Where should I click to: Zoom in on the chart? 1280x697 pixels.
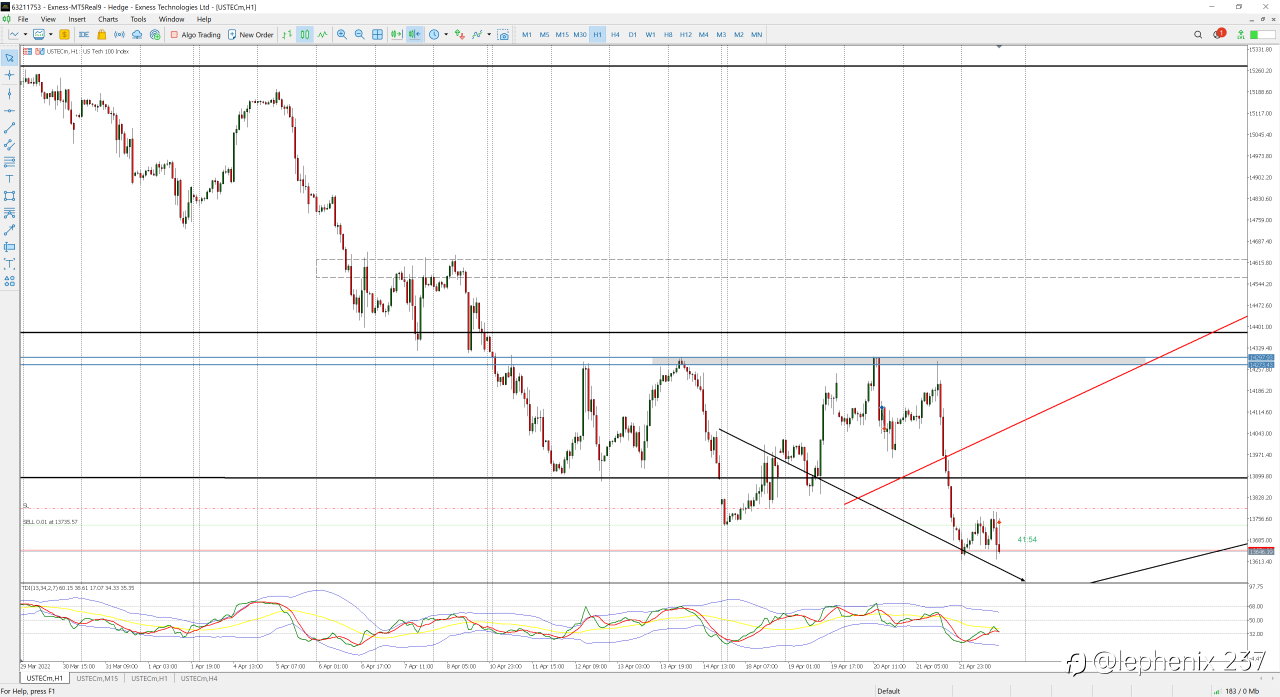coord(342,34)
